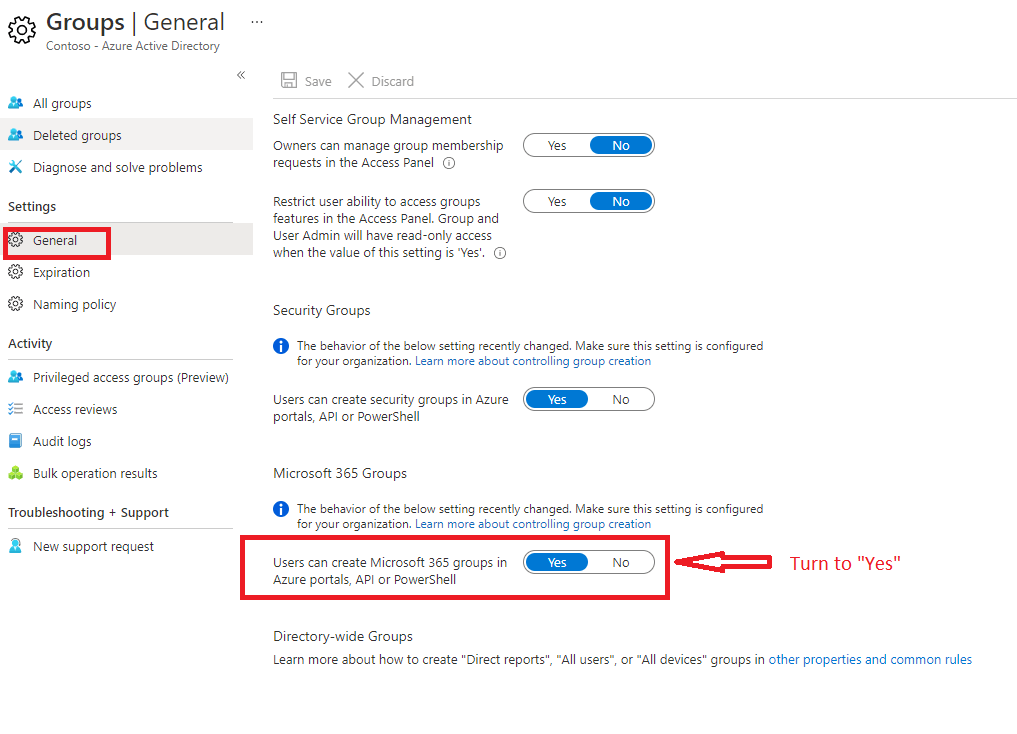Image resolution: width=1017 pixels, height=734 pixels.
Task: Click blue info icon under Security Groups
Action: [281, 346]
